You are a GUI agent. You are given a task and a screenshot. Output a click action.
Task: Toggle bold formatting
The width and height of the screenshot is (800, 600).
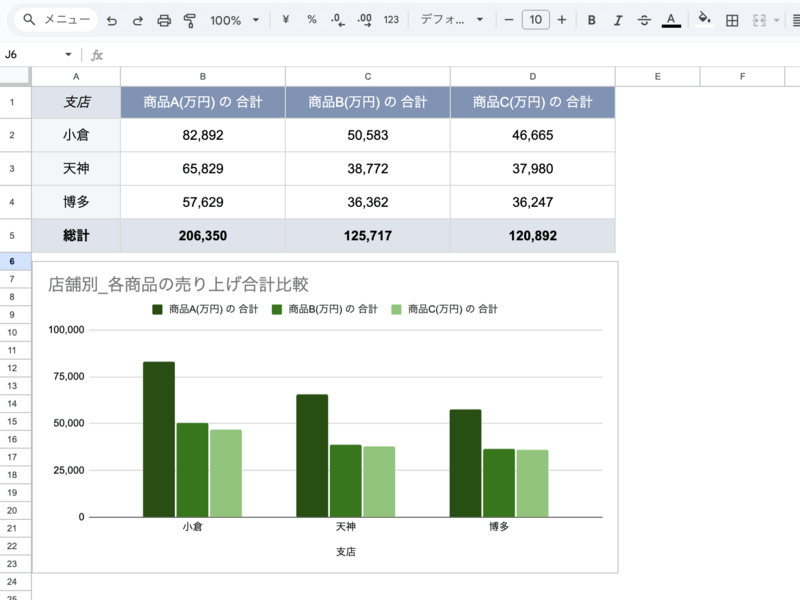(x=592, y=20)
